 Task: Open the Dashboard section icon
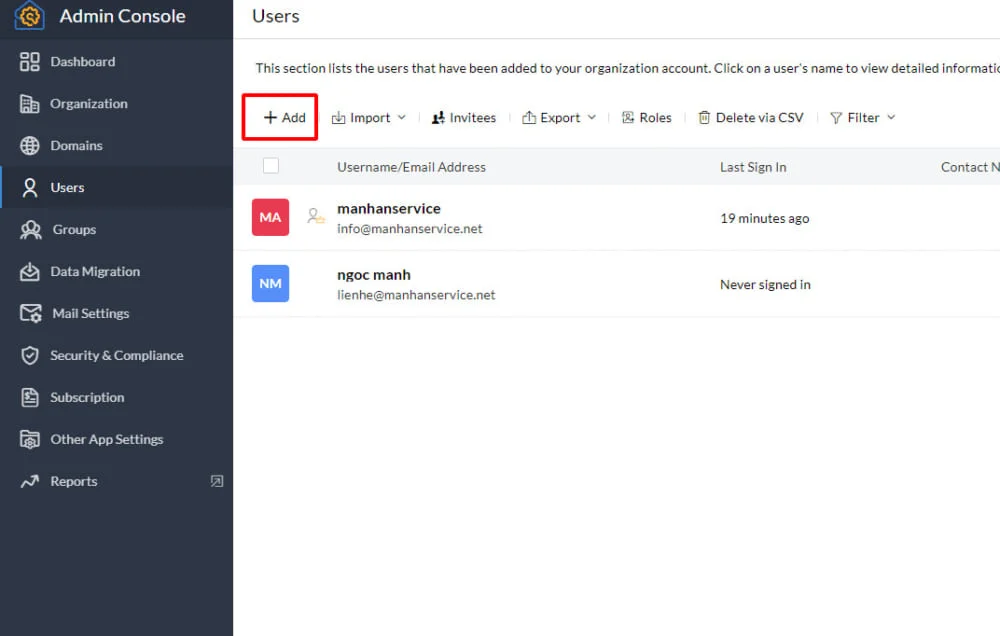tap(28, 61)
